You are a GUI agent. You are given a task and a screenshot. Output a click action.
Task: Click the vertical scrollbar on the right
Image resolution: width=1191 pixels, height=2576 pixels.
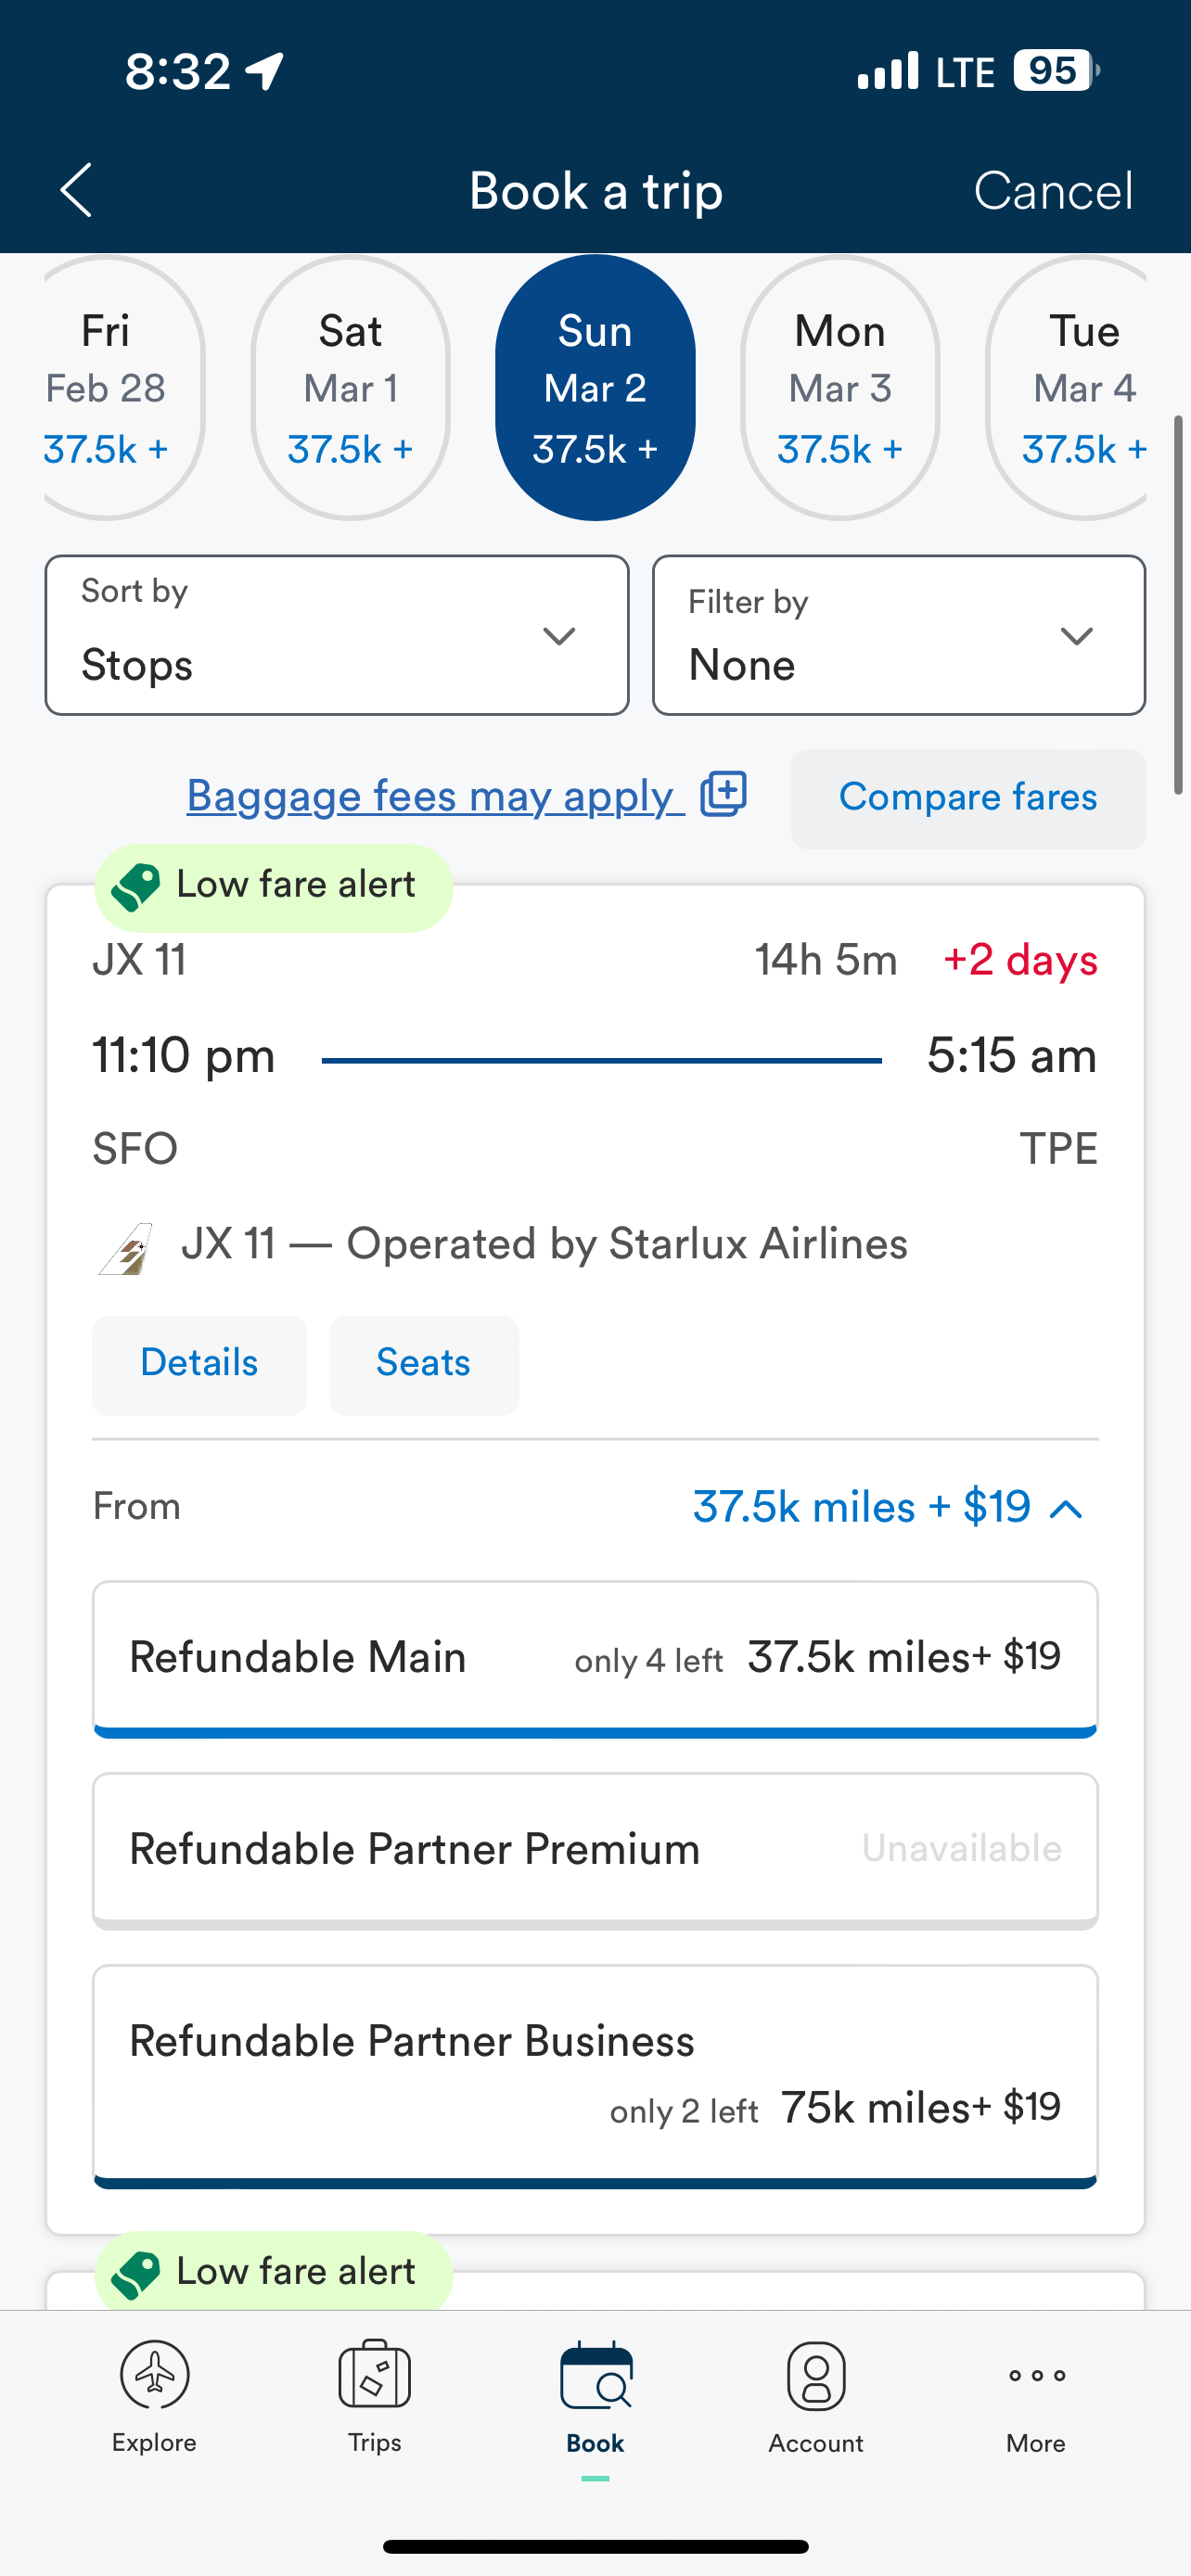(x=1178, y=604)
